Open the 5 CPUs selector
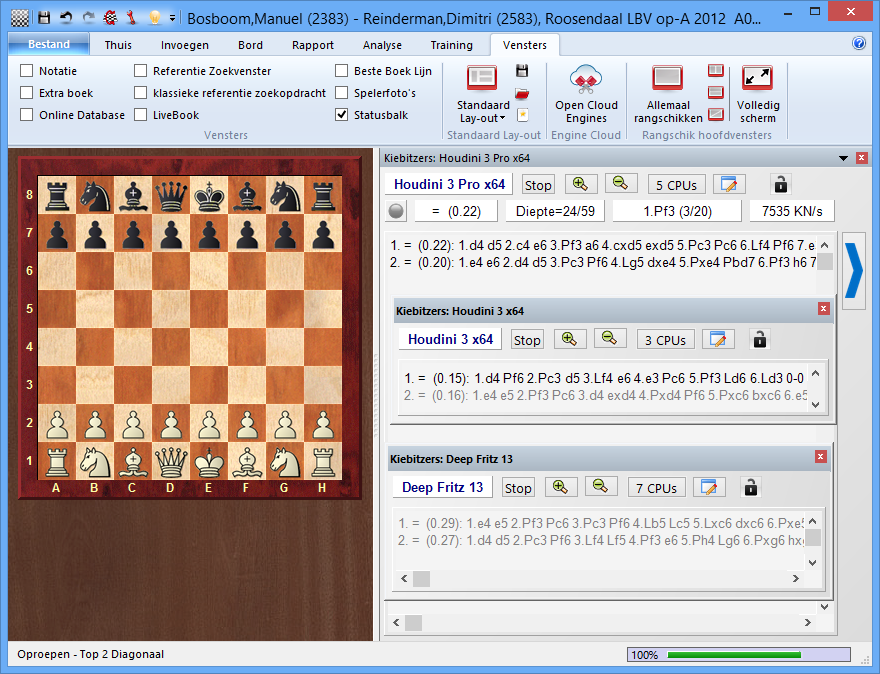The image size is (880, 674). point(676,185)
